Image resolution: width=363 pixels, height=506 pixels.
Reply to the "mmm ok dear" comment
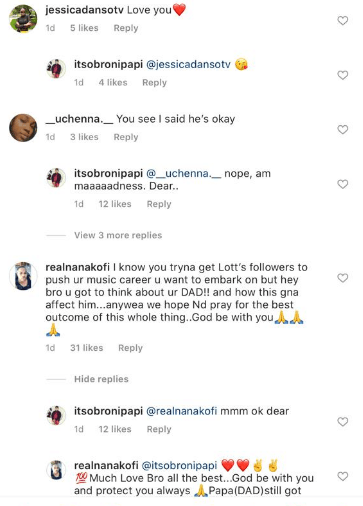159,429
